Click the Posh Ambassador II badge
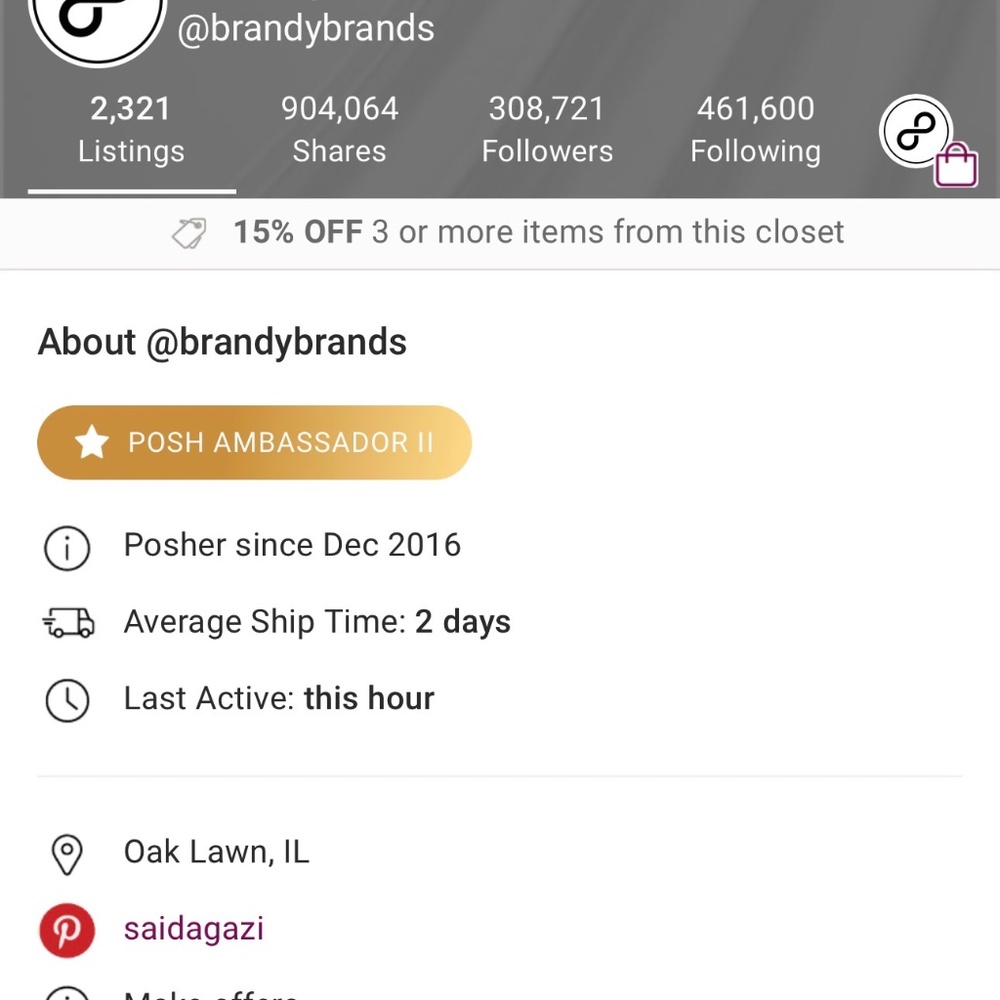The width and height of the screenshot is (1000, 1000). coord(254,441)
